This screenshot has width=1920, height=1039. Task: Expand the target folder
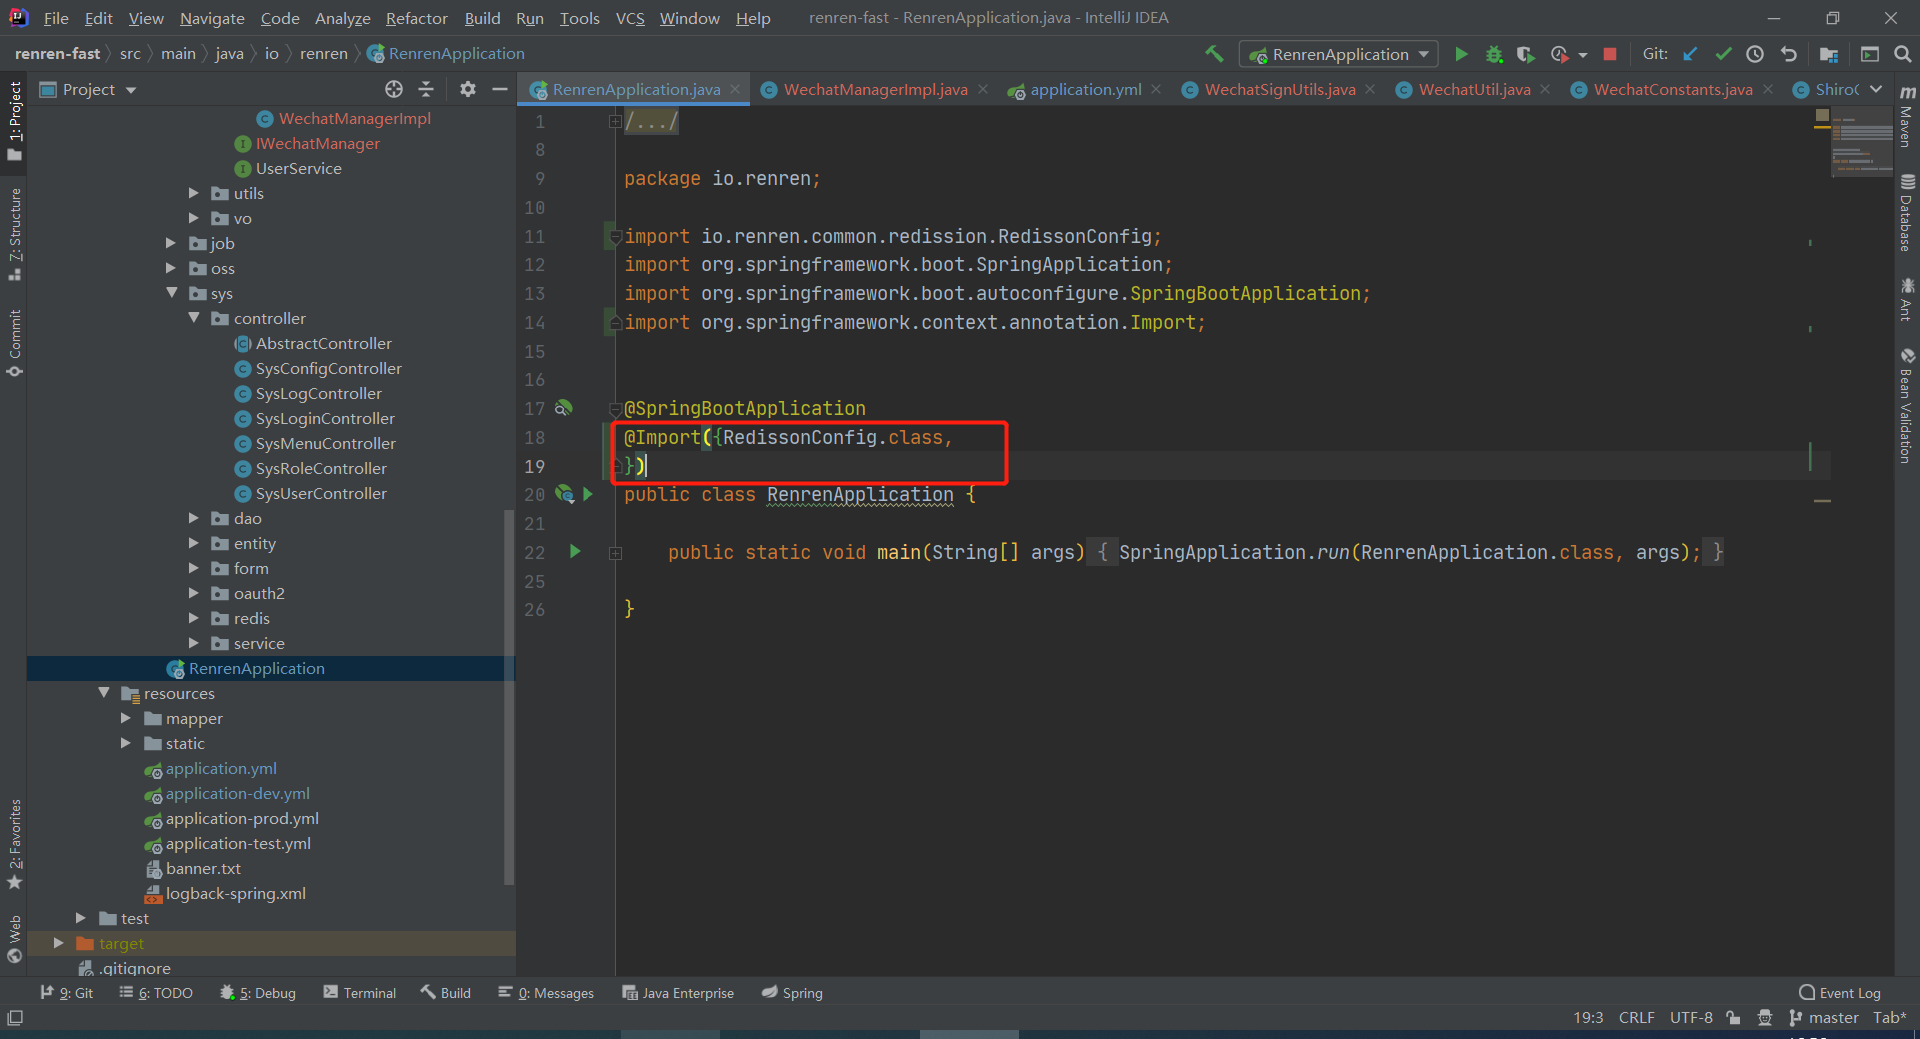[59, 943]
